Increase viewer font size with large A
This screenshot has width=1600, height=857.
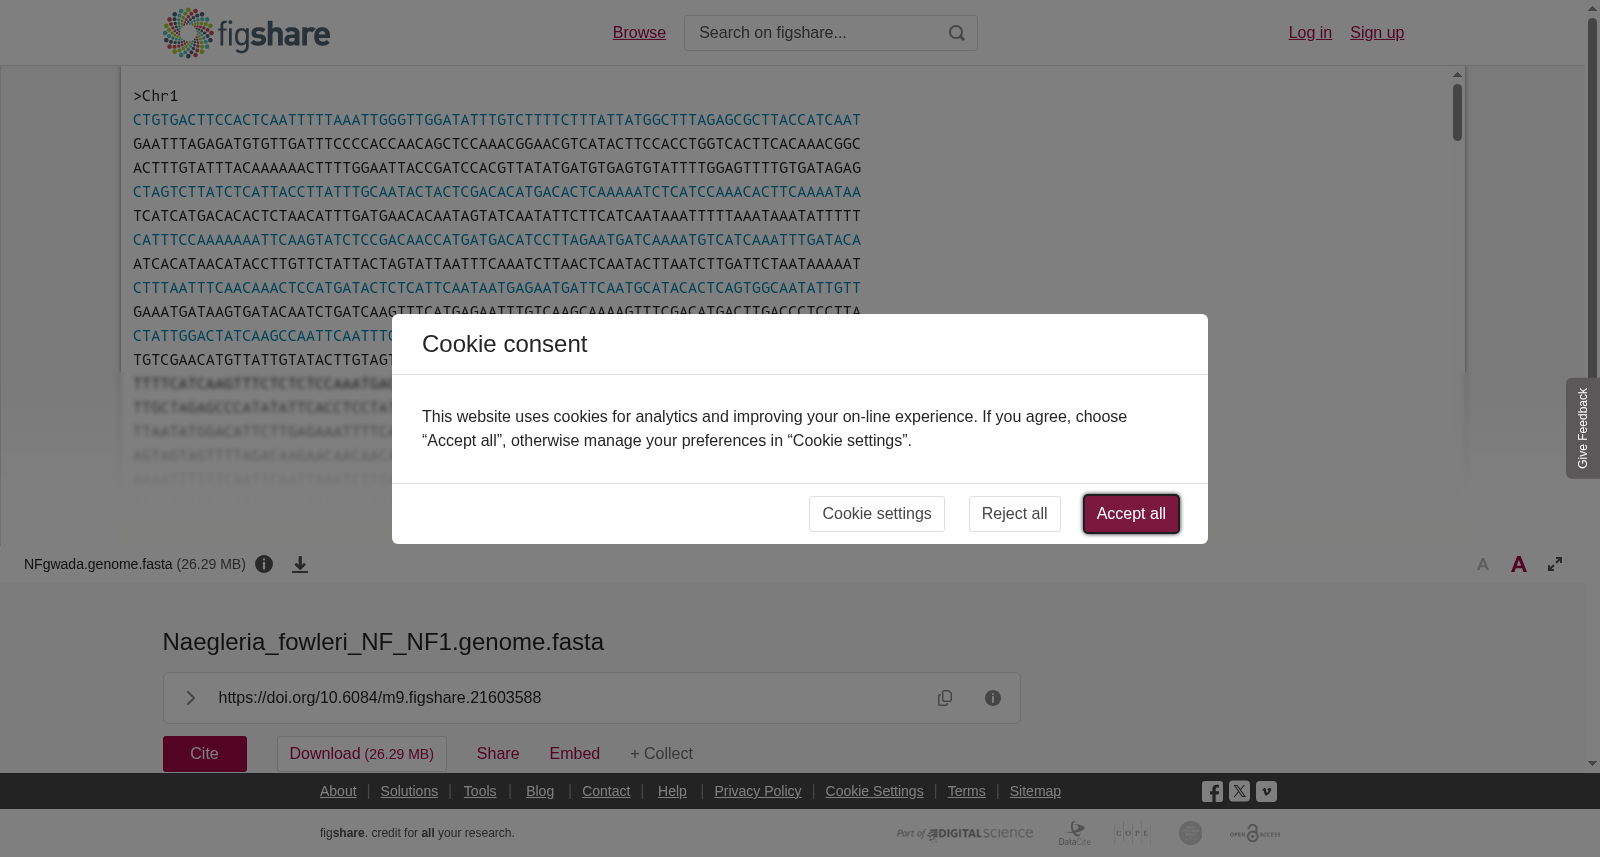[1519, 564]
